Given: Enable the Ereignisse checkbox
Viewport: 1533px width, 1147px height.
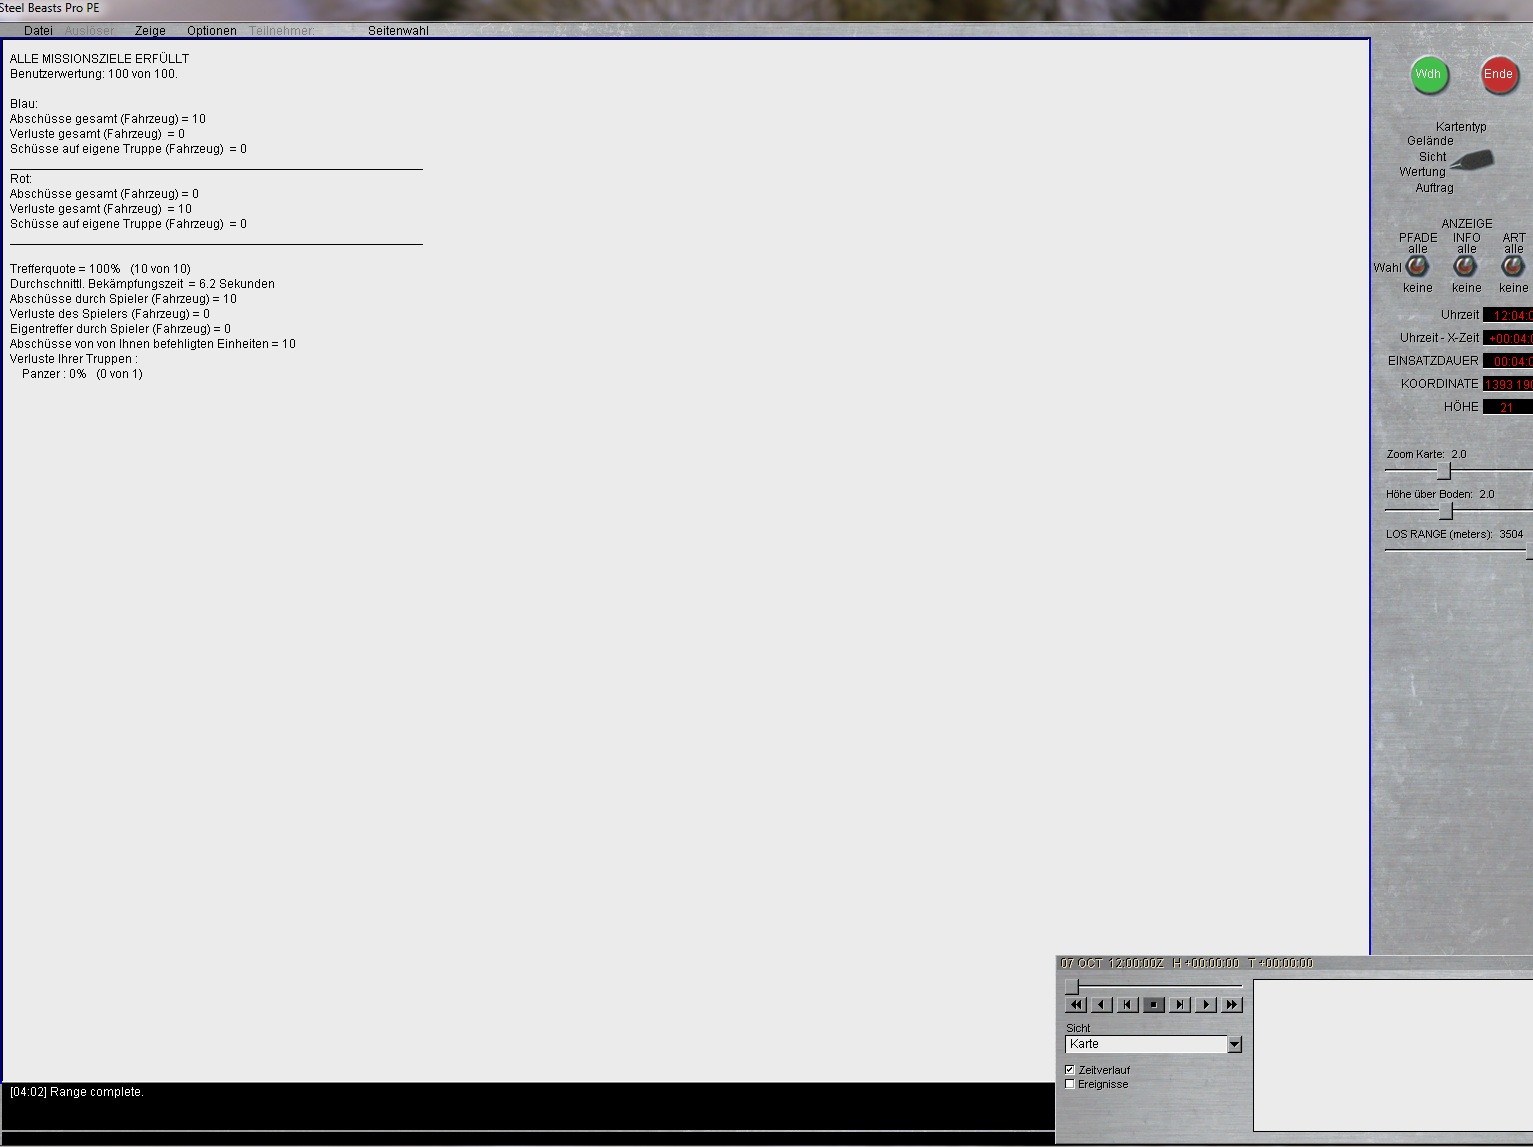Looking at the screenshot, I should (1070, 1084).
